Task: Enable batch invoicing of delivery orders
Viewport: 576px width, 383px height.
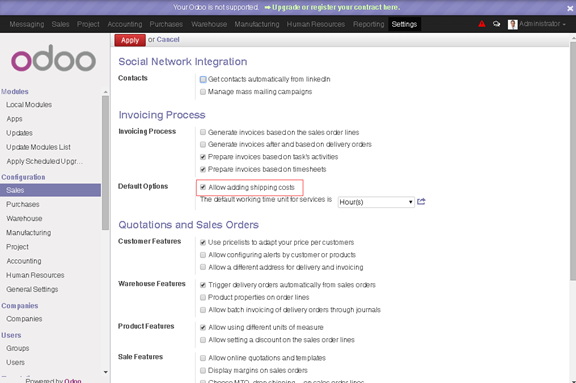Action: (x=203, y=310)
